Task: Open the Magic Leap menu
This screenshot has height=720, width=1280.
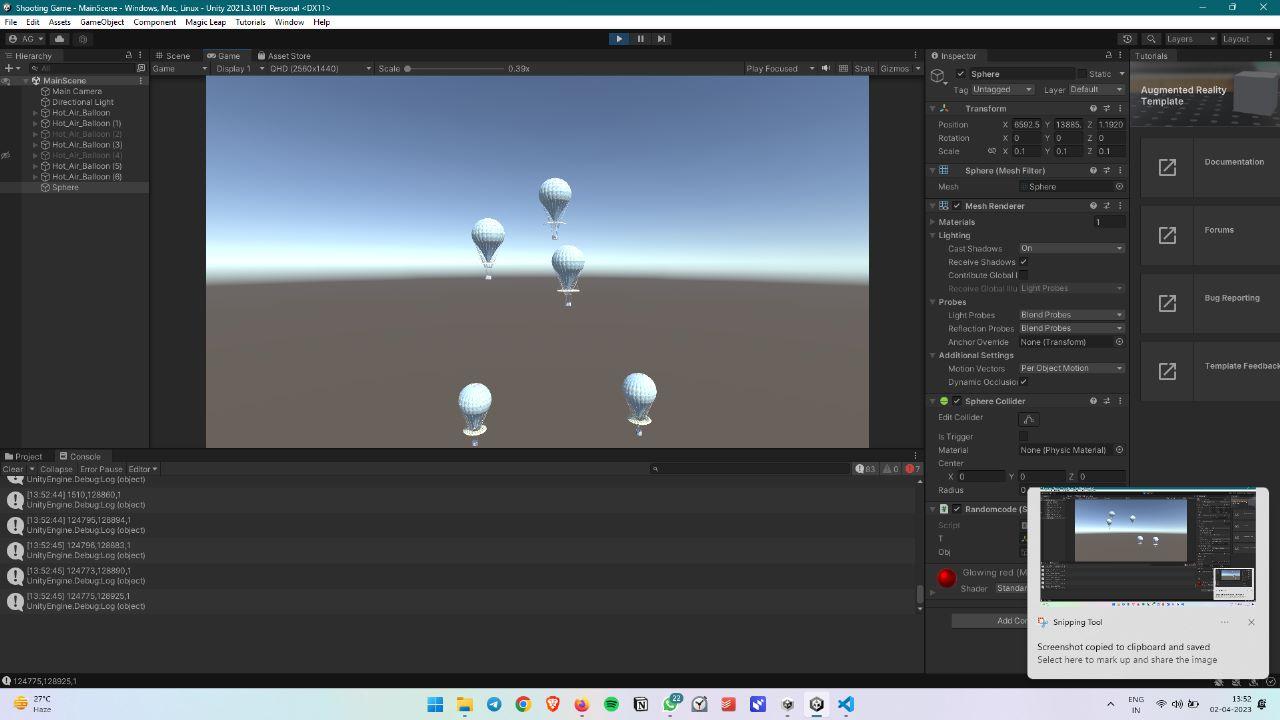Action: pyautogui.click(x=207, y=22)
